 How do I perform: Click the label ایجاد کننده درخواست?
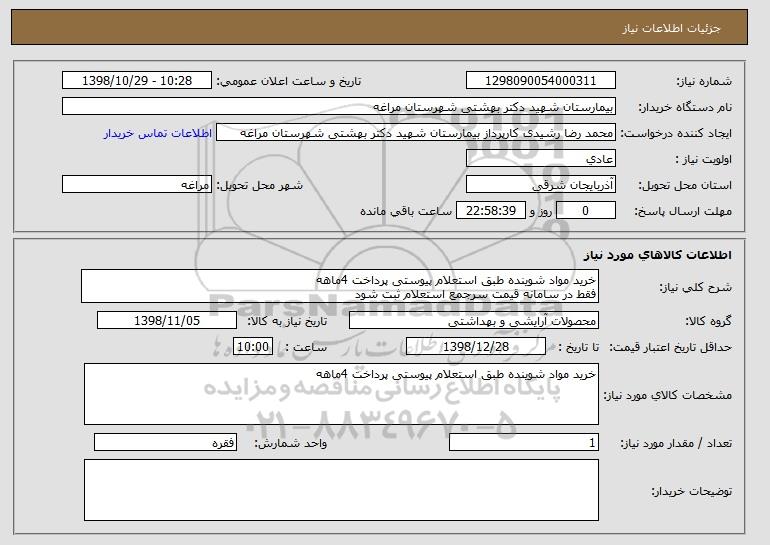676,134
